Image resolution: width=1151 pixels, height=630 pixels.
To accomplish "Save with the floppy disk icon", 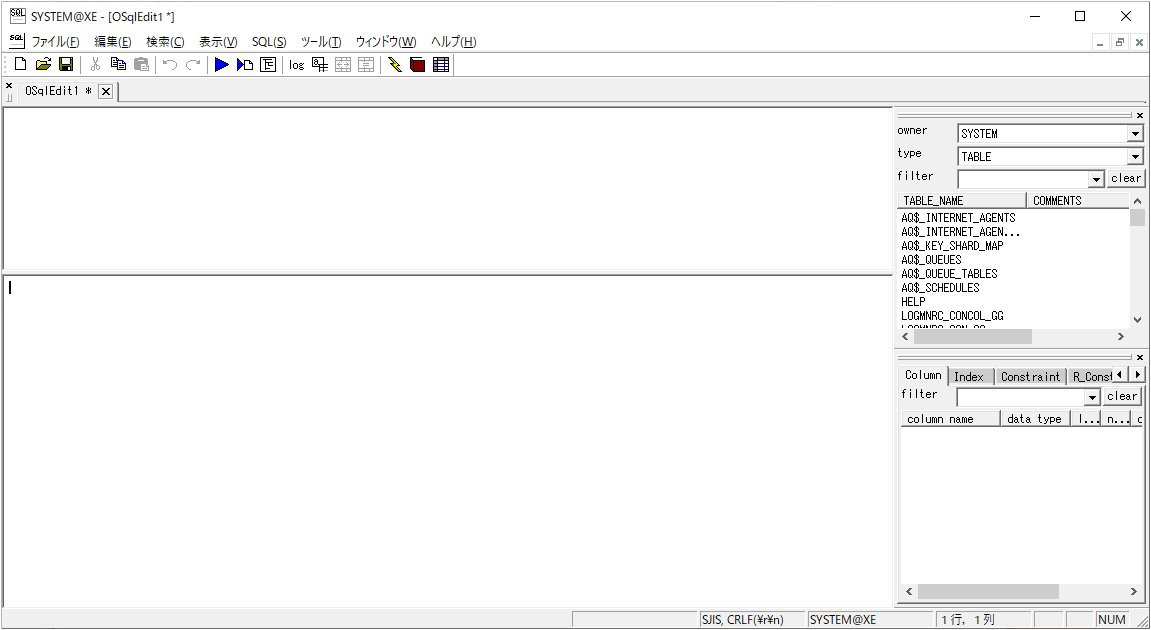I will point(66,65).
